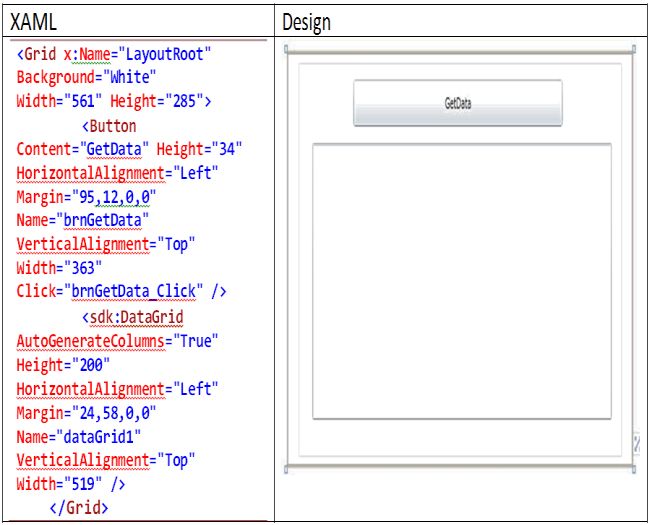Click the bottom-left resize handle of design surface

tap(286, 467)
